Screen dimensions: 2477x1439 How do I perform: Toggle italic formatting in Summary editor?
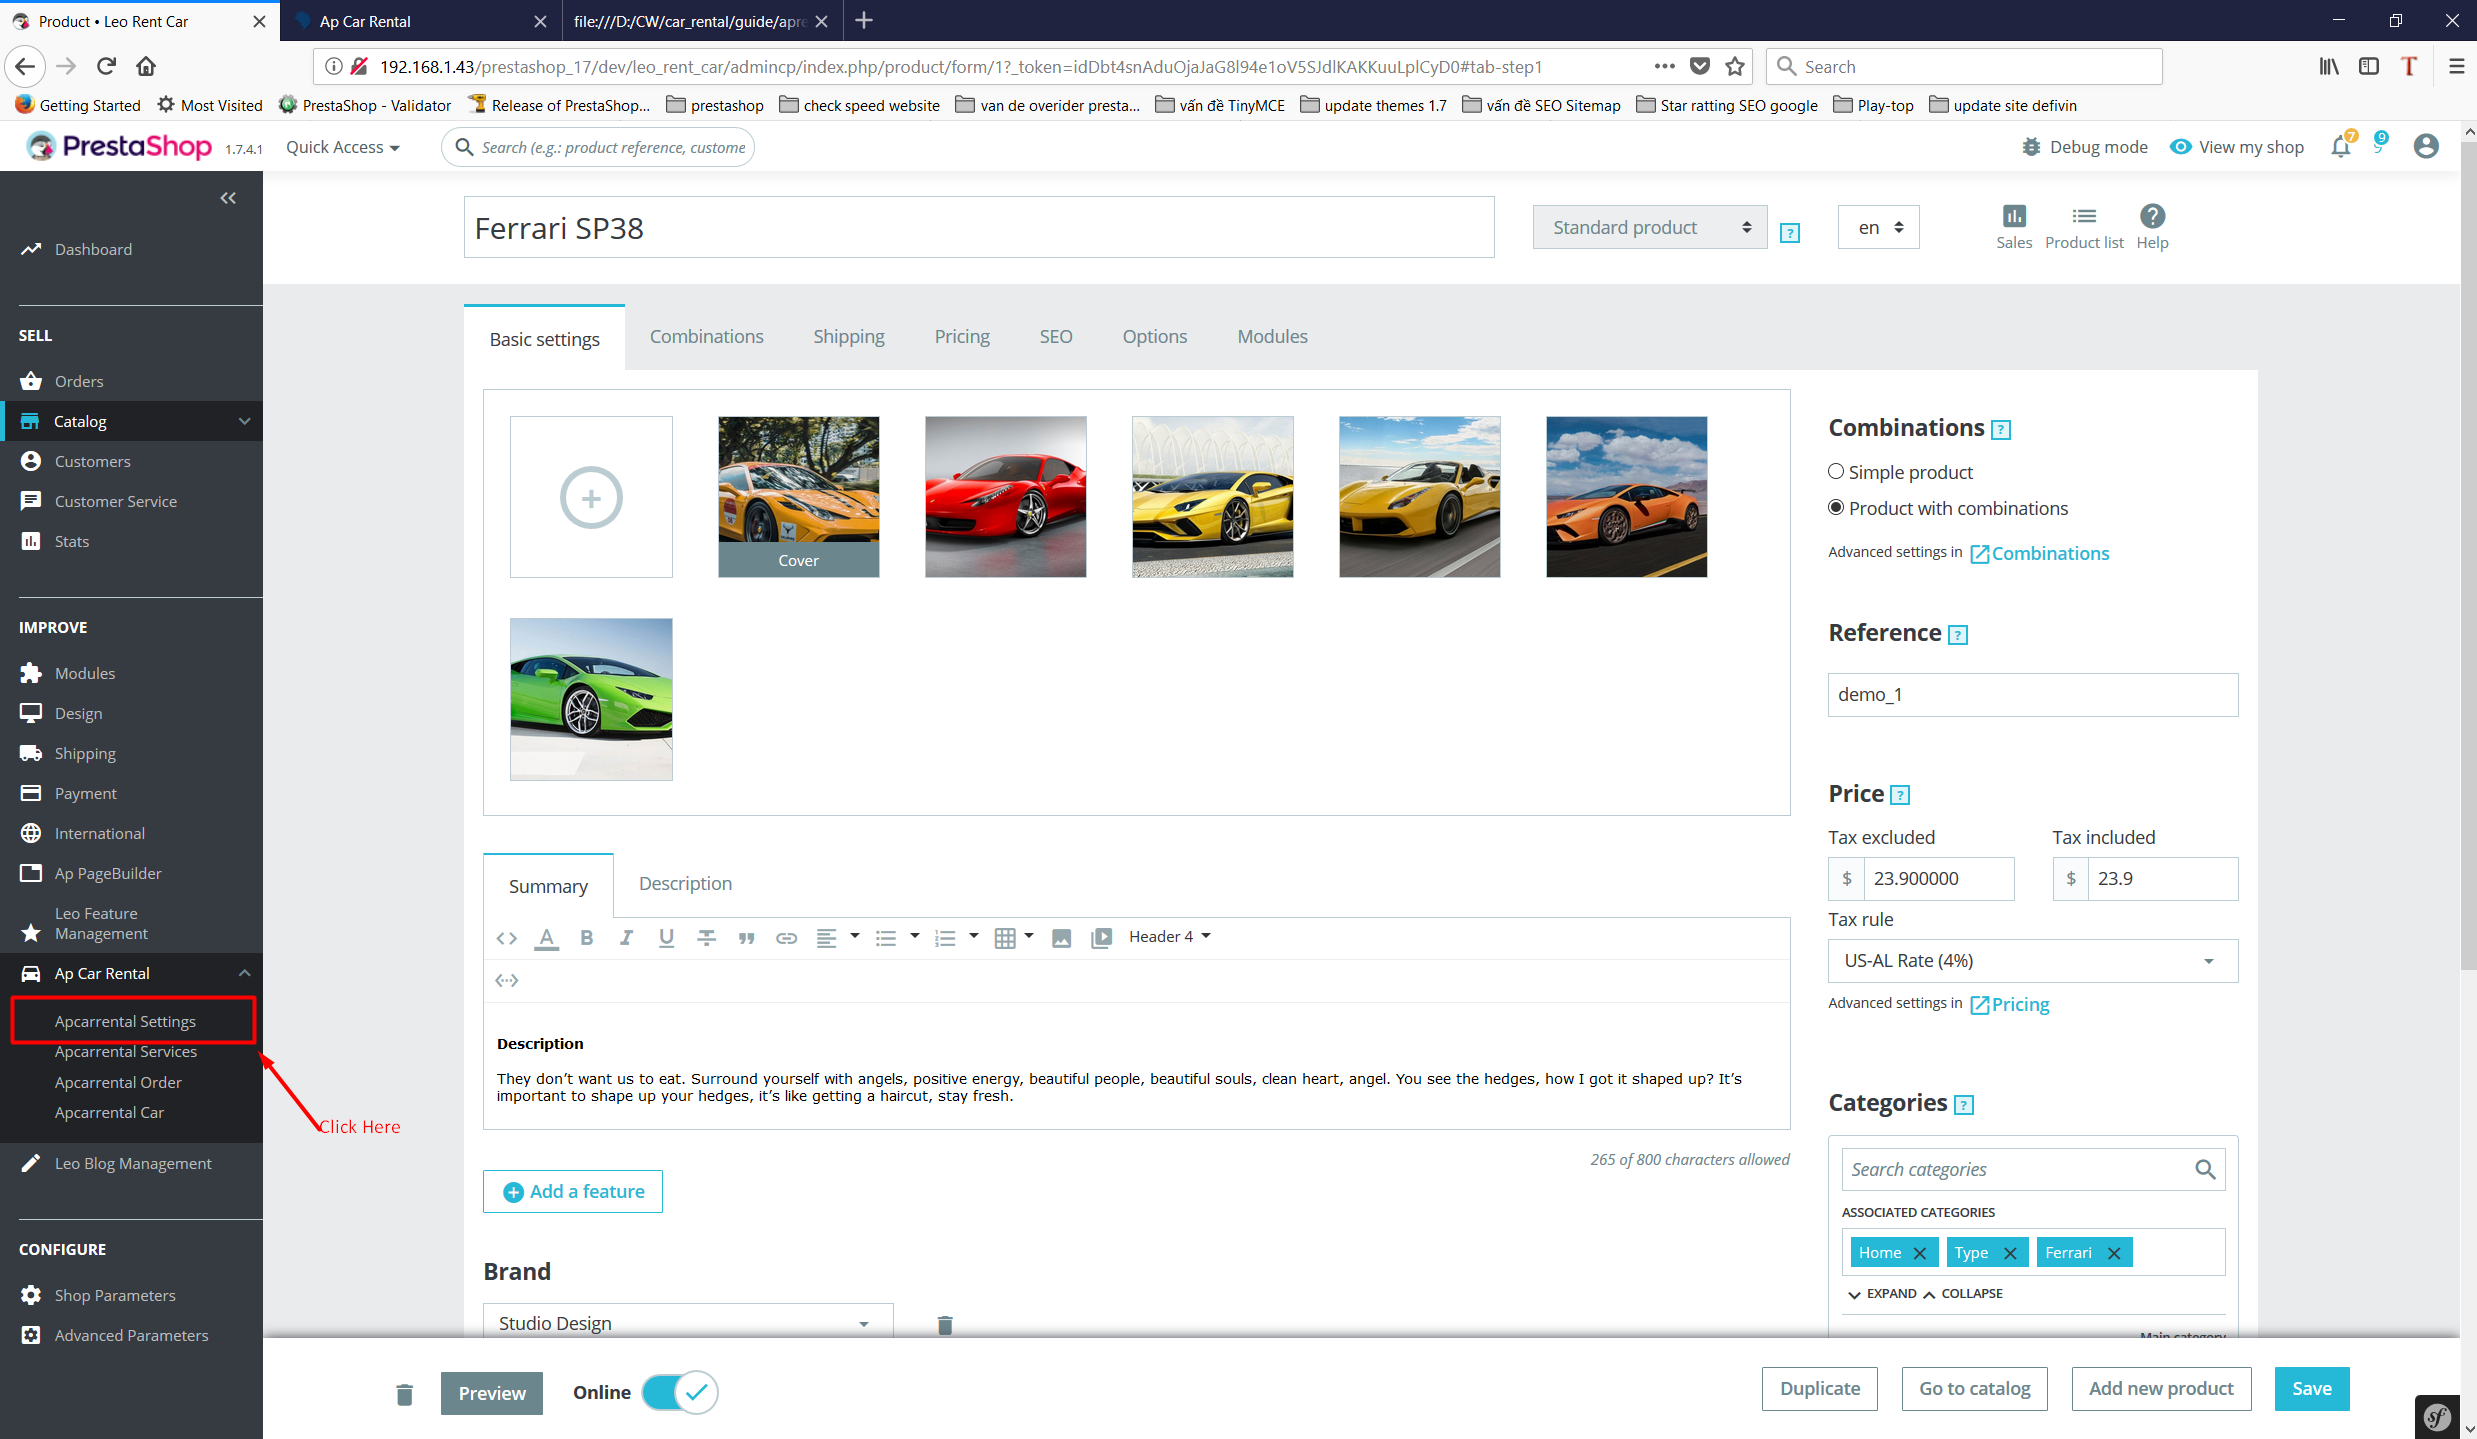626,938
